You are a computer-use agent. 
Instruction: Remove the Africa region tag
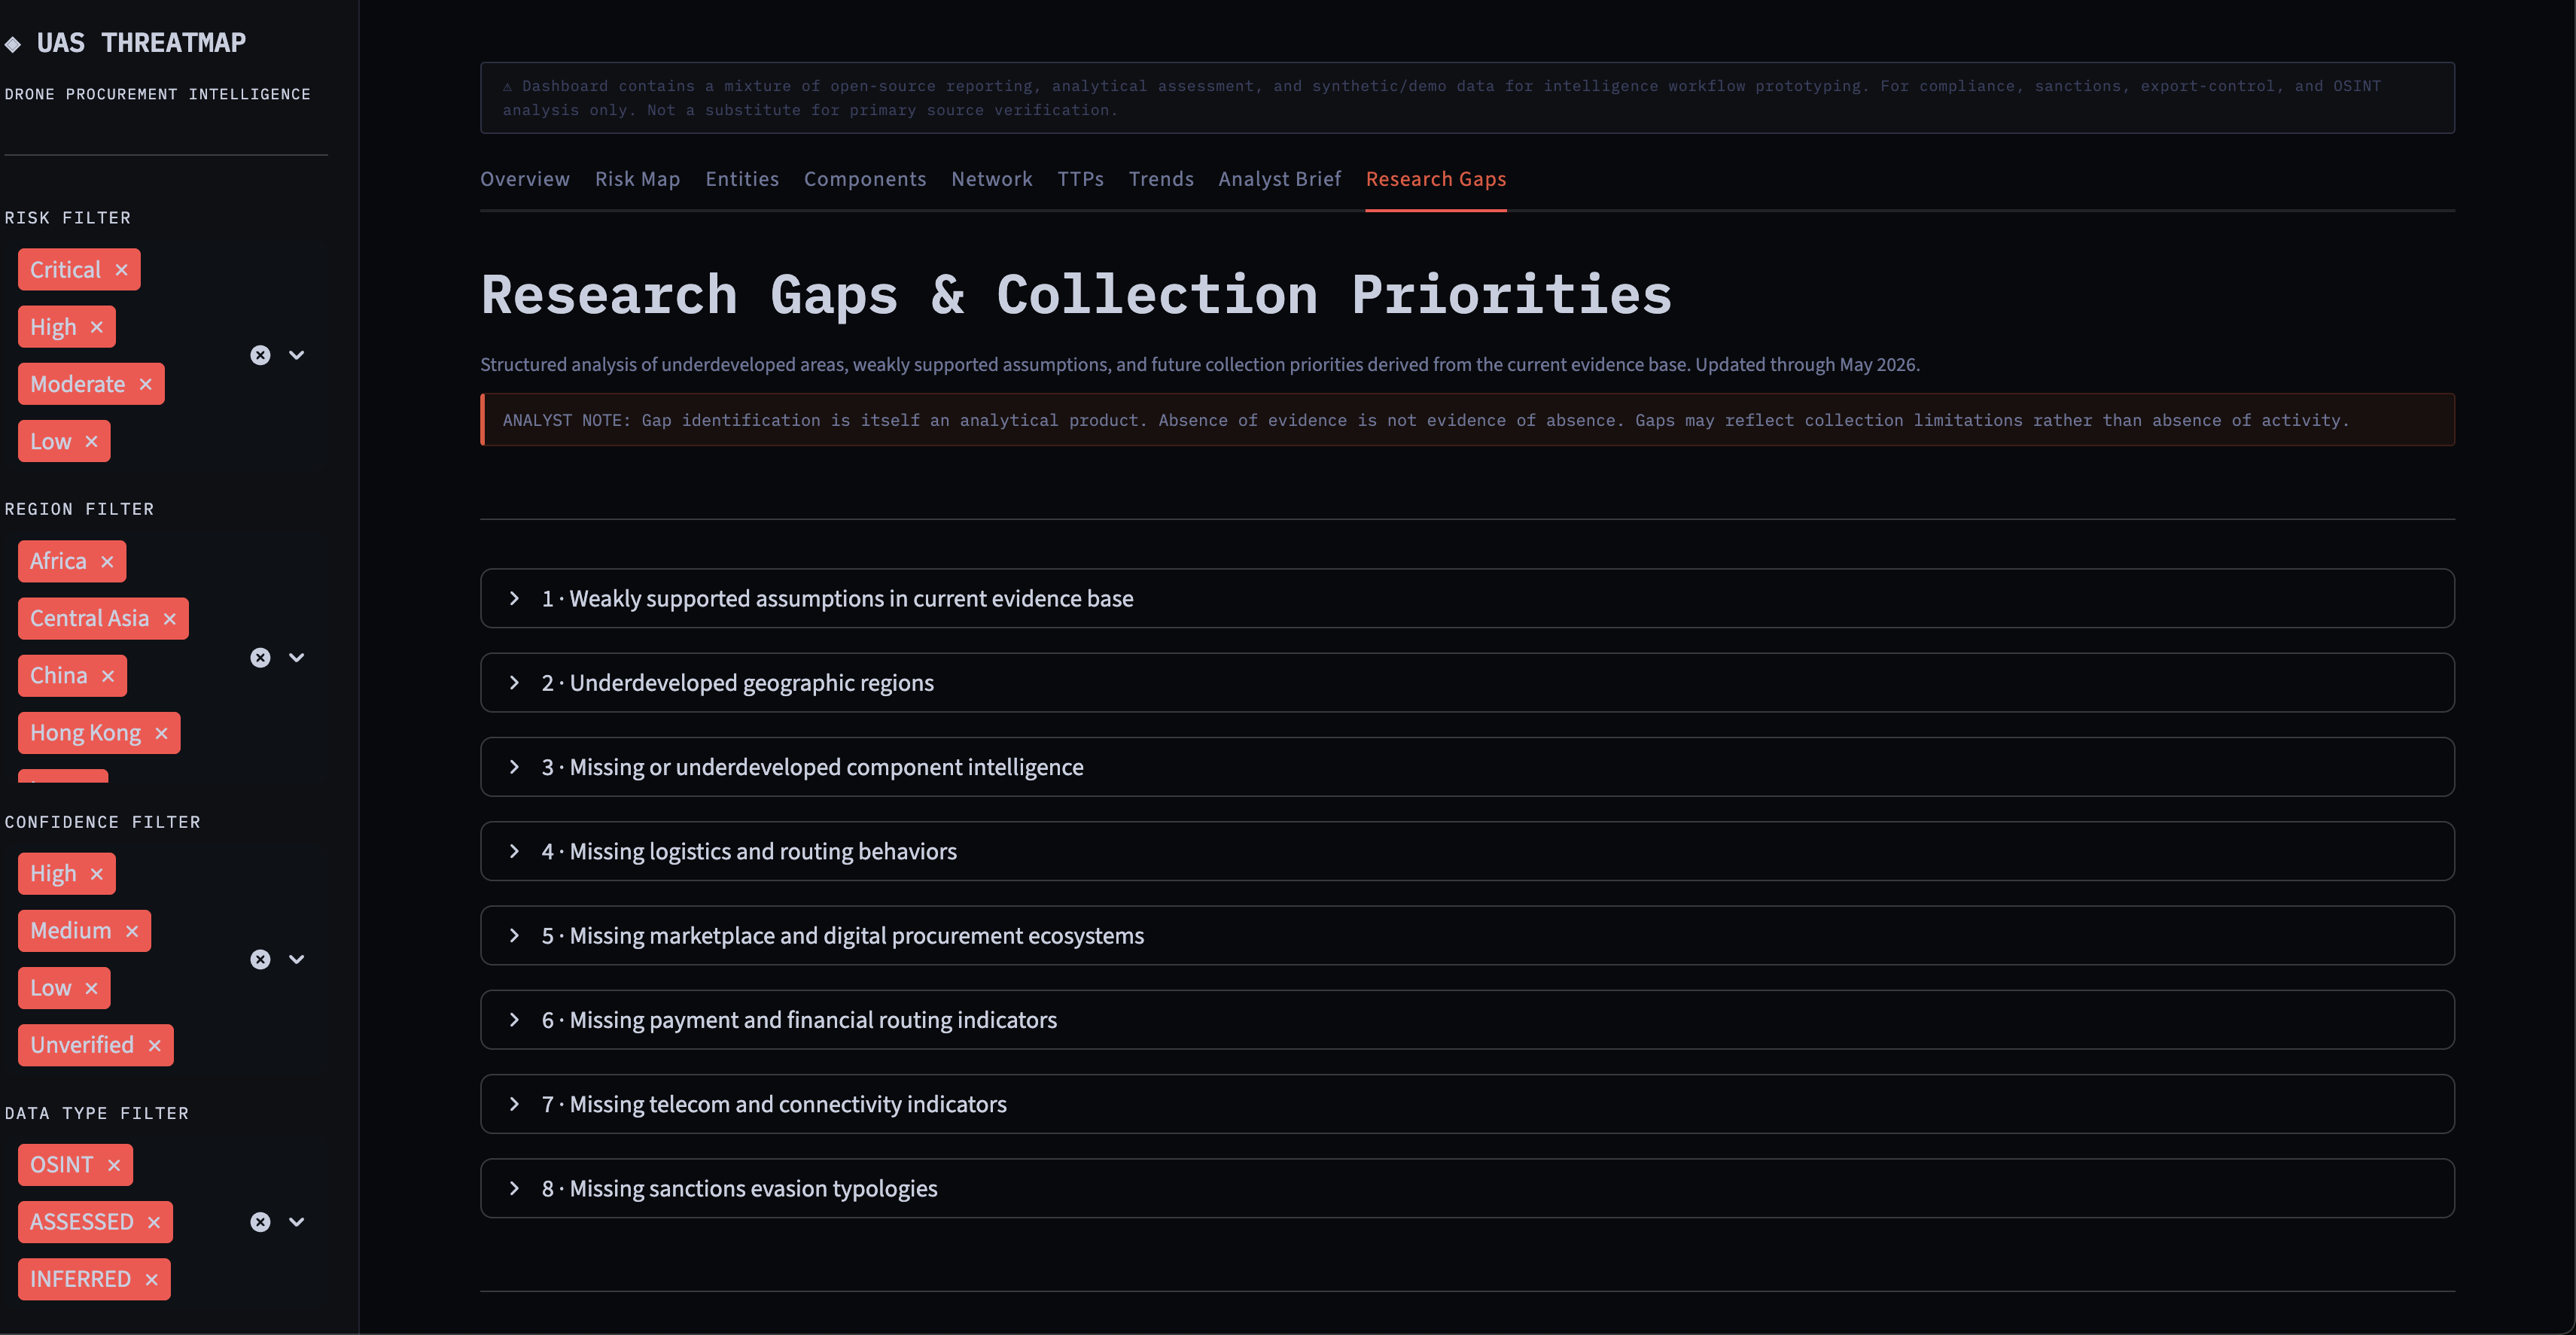pyautogui.click(x=107, y=561)
